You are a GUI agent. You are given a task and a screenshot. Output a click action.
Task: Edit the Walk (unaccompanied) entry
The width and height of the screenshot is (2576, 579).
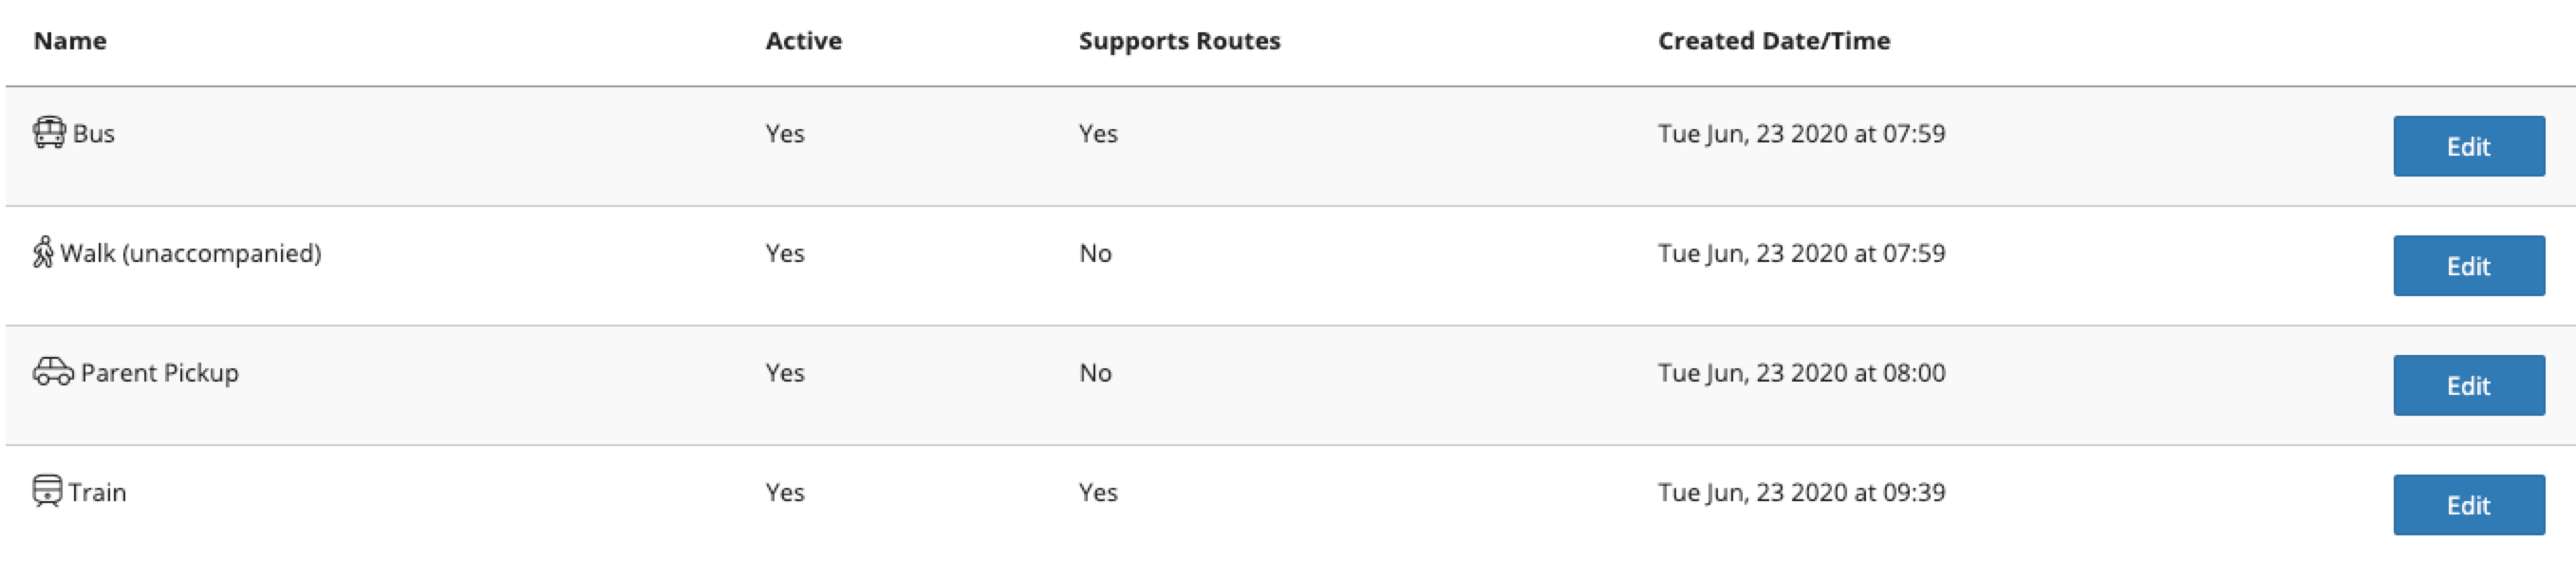2468,266
